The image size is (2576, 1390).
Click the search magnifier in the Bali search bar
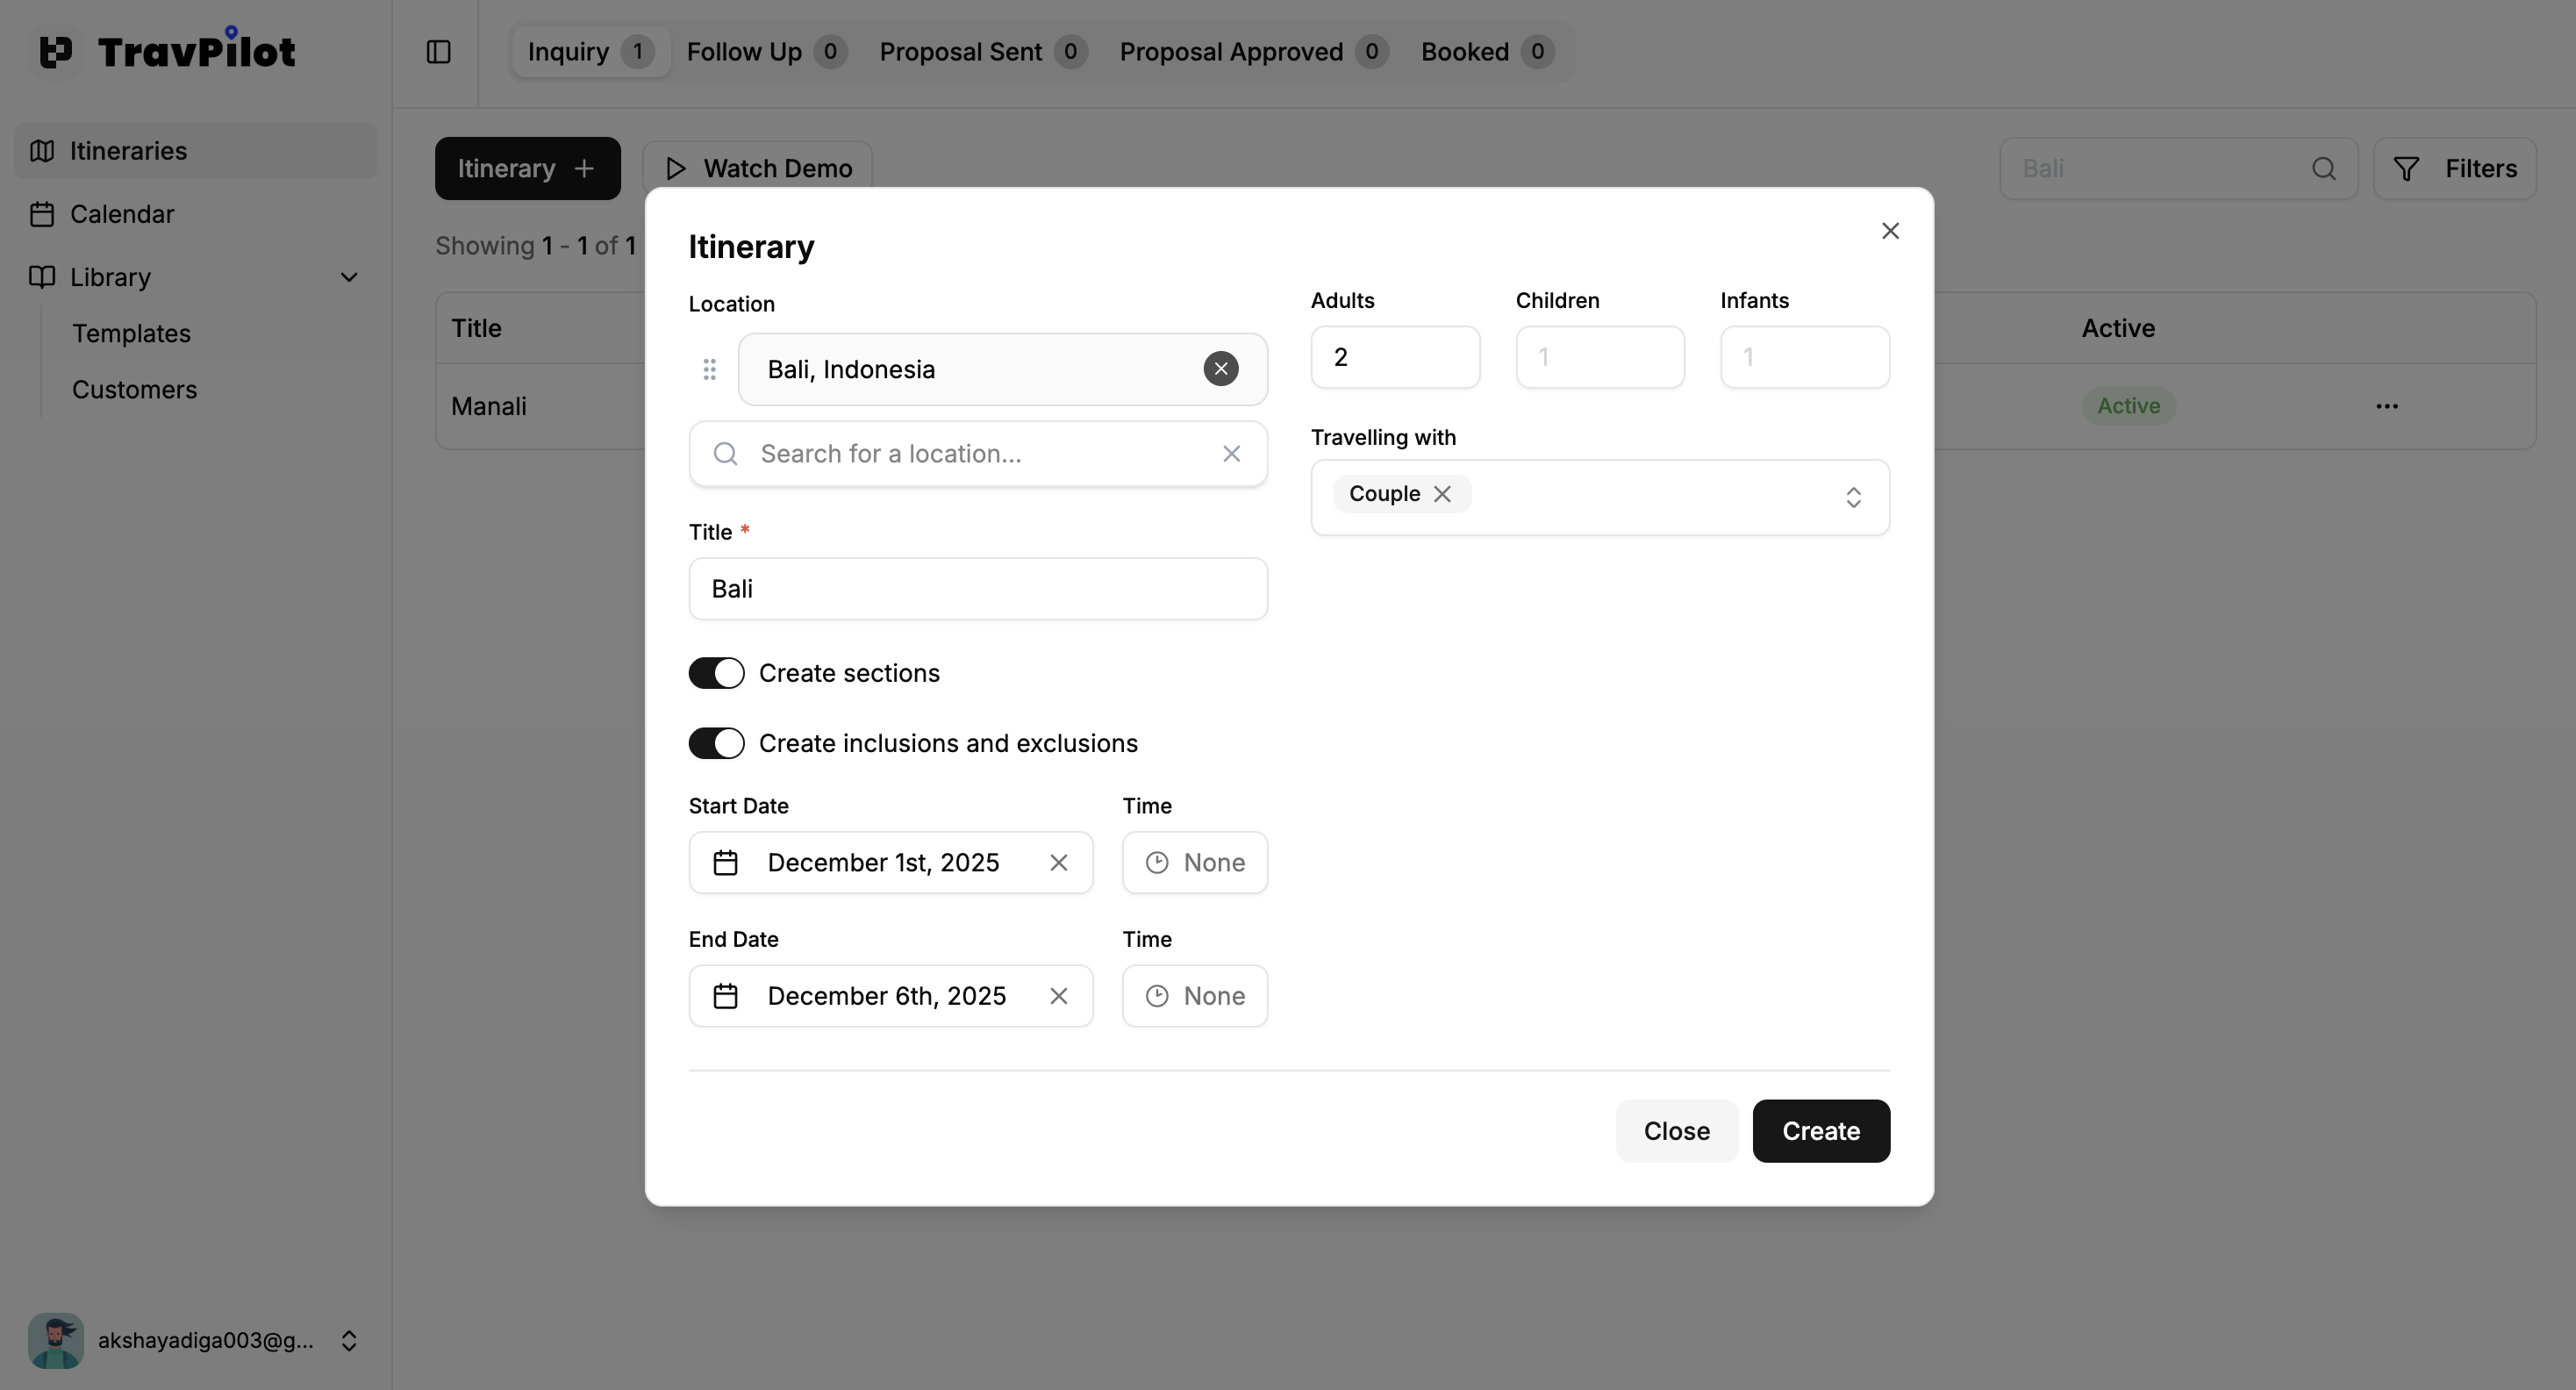click(2324, 168)
